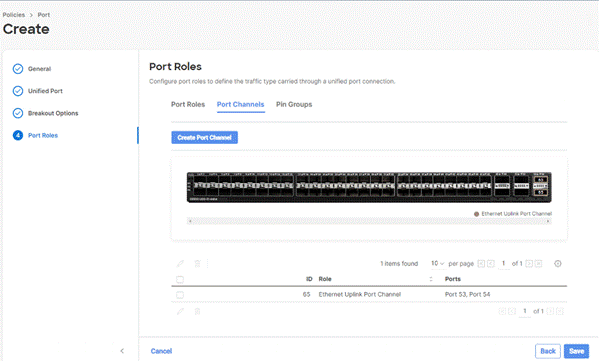Click the left arrow of the device scrollbar
The image size is (599, 361).
pyautogui.click(x=190, y=221)
